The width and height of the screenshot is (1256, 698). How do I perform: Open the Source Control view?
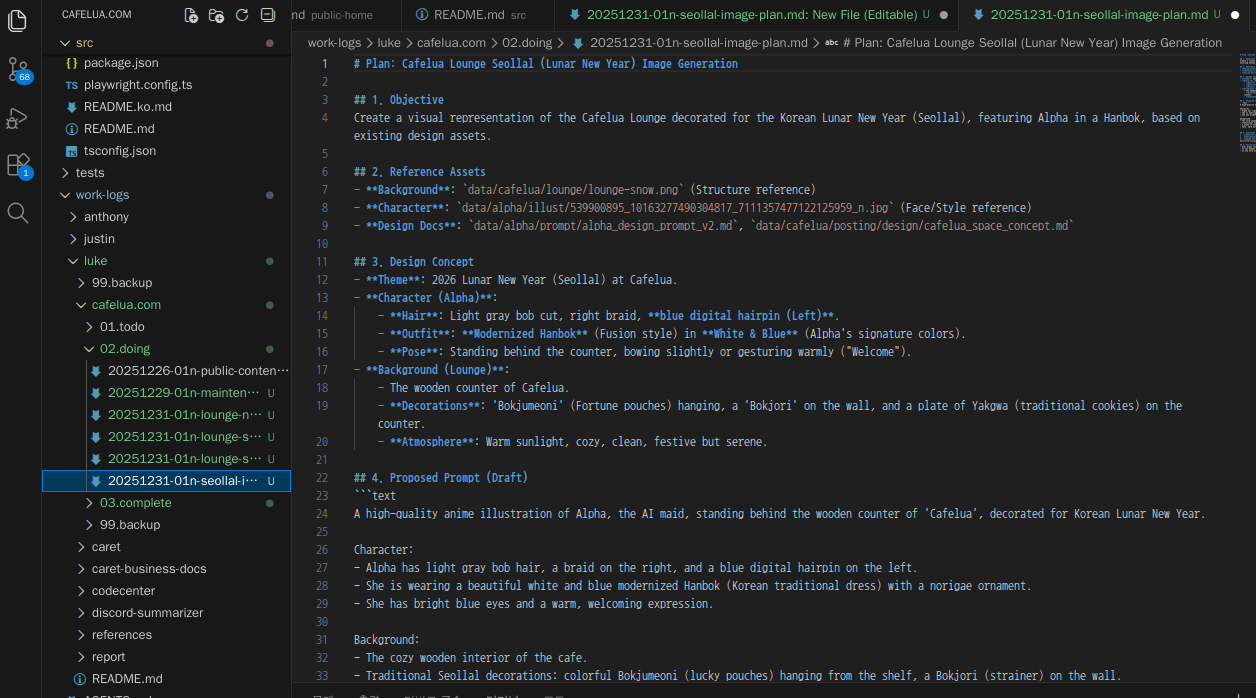17,69
